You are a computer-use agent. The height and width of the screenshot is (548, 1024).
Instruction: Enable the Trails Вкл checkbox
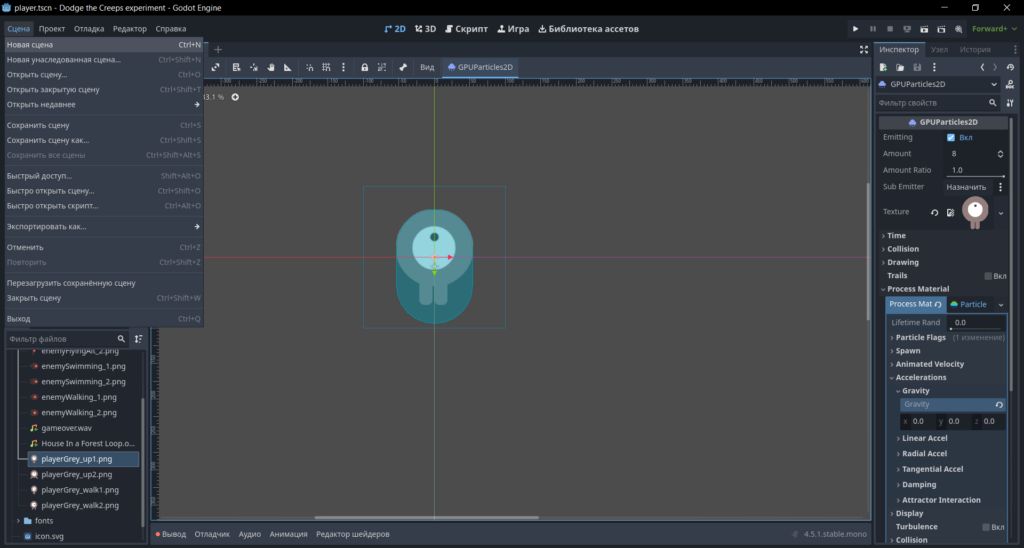(988, 276)
